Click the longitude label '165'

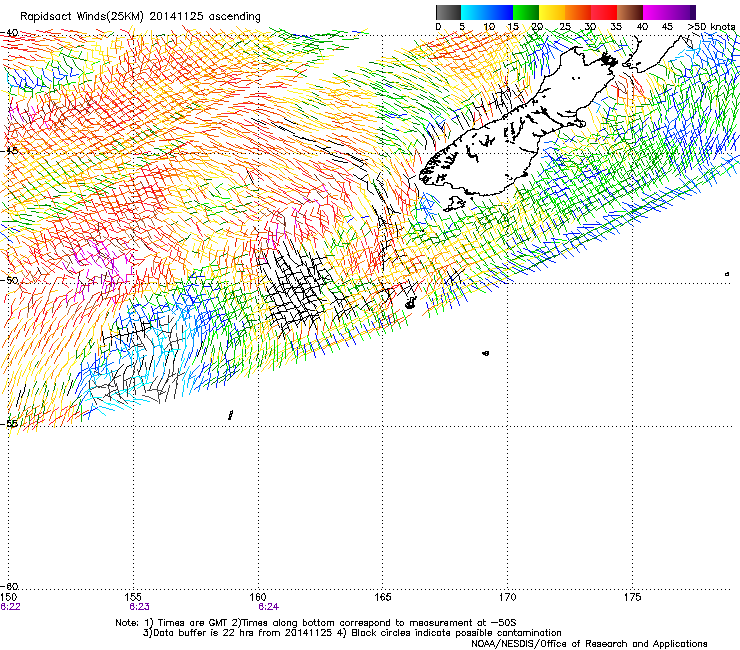[x=383, y=597]
